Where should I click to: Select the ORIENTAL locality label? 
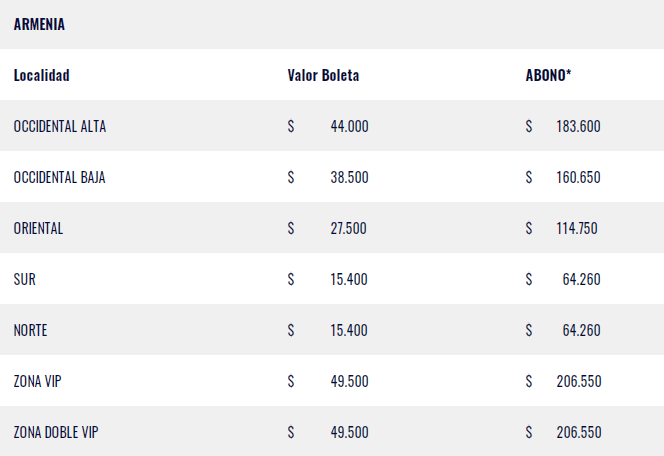(x=39, y=229)
